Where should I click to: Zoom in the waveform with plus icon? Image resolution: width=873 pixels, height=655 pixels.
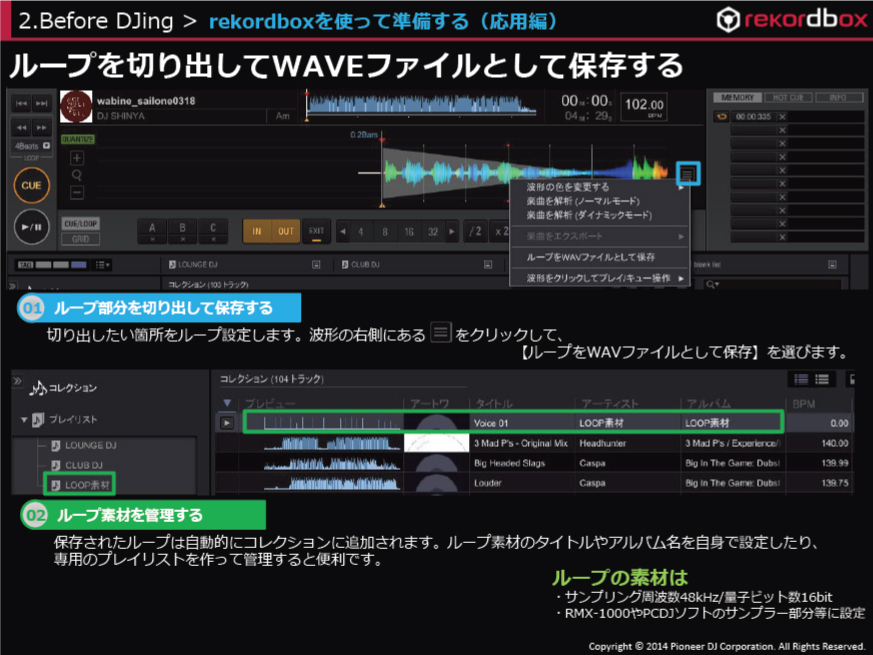tap(77, 158)
